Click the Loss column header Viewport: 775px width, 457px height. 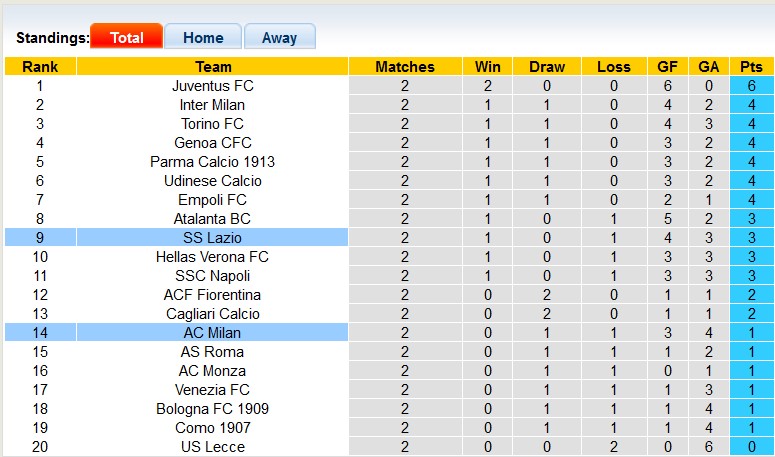coord(613,67)
